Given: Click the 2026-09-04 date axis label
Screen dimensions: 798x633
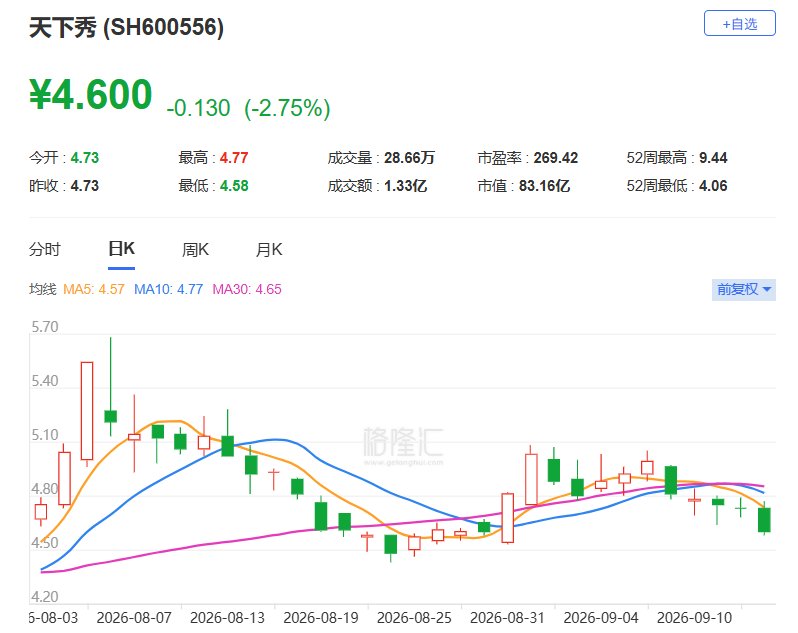Looking at the screenshot, I should pyautogui.click(x=601, y=618).
